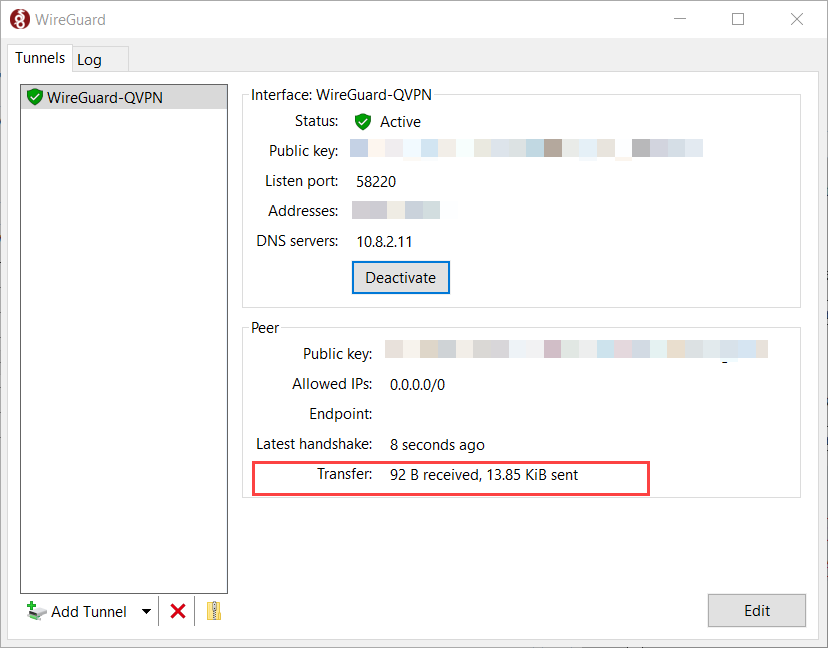Click the Active status shield icon
This screenshot has width=828, height=648.
[x=363, y=121]
